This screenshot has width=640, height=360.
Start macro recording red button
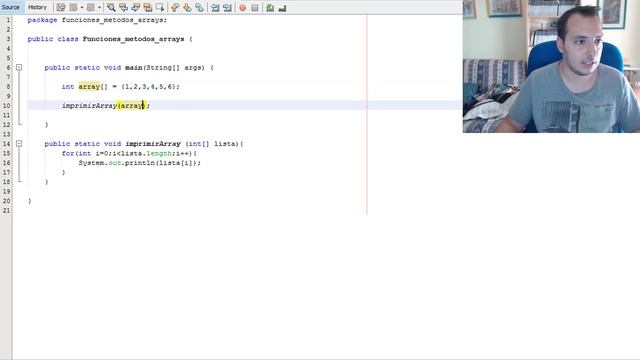point(242,7)
